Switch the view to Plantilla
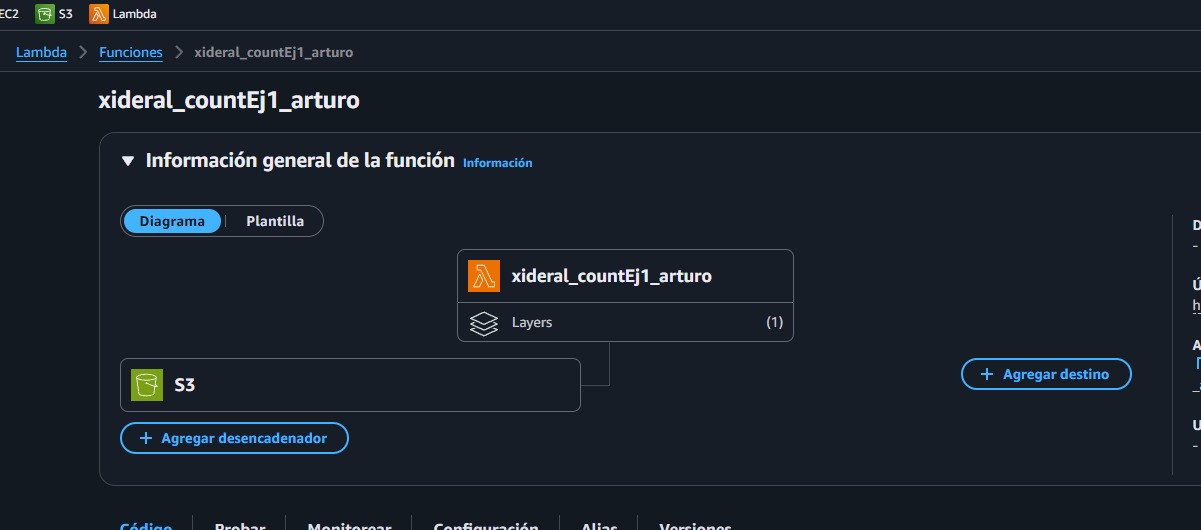Image resolution: width=1201 pixels, height=530 pixels. coord(275,221)
